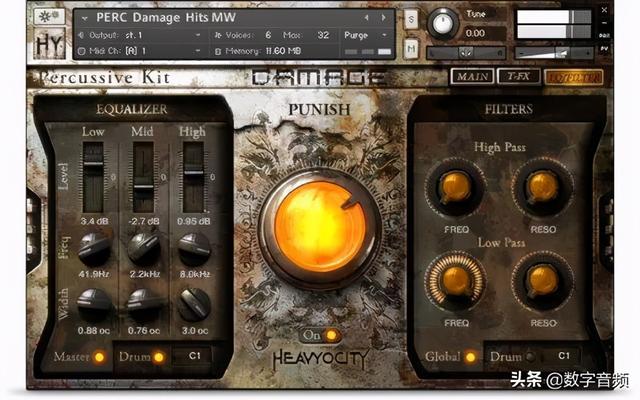Toggle the EQ Drum light
Screen dimensions: 640x400
tap(158, 358)
